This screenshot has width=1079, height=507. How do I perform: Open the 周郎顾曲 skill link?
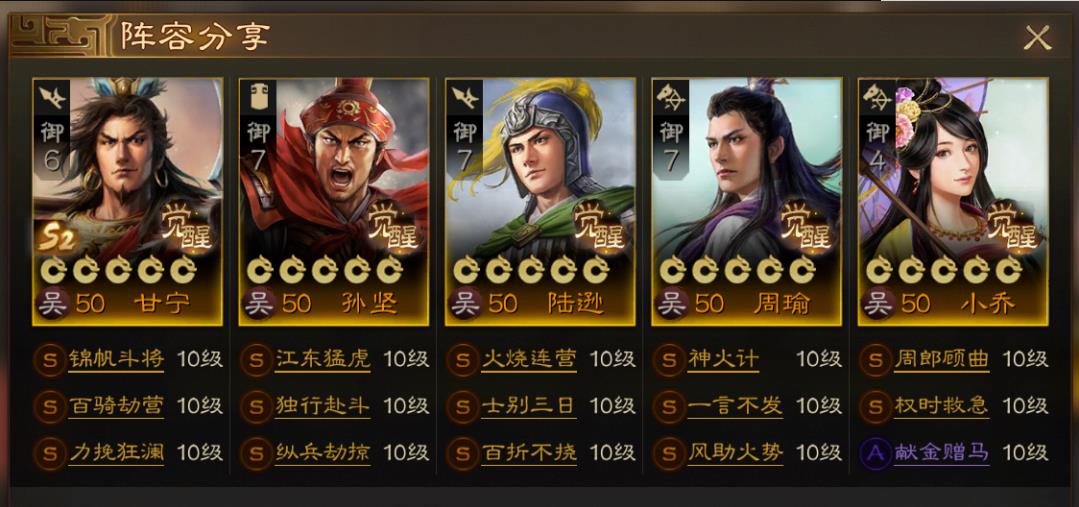pyautogui.click(x=941, y=359)
